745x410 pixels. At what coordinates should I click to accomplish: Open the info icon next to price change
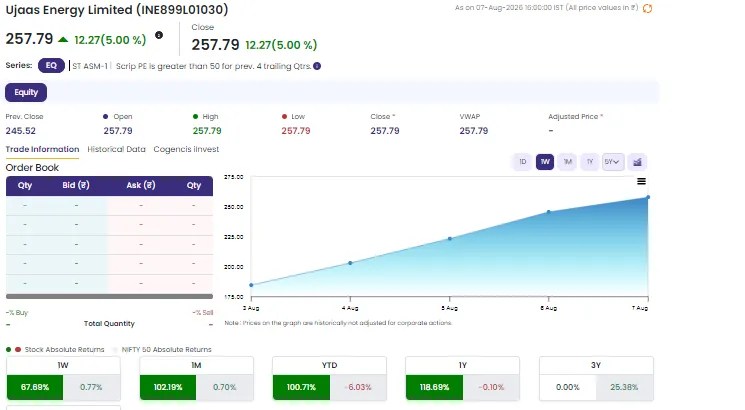159,35
